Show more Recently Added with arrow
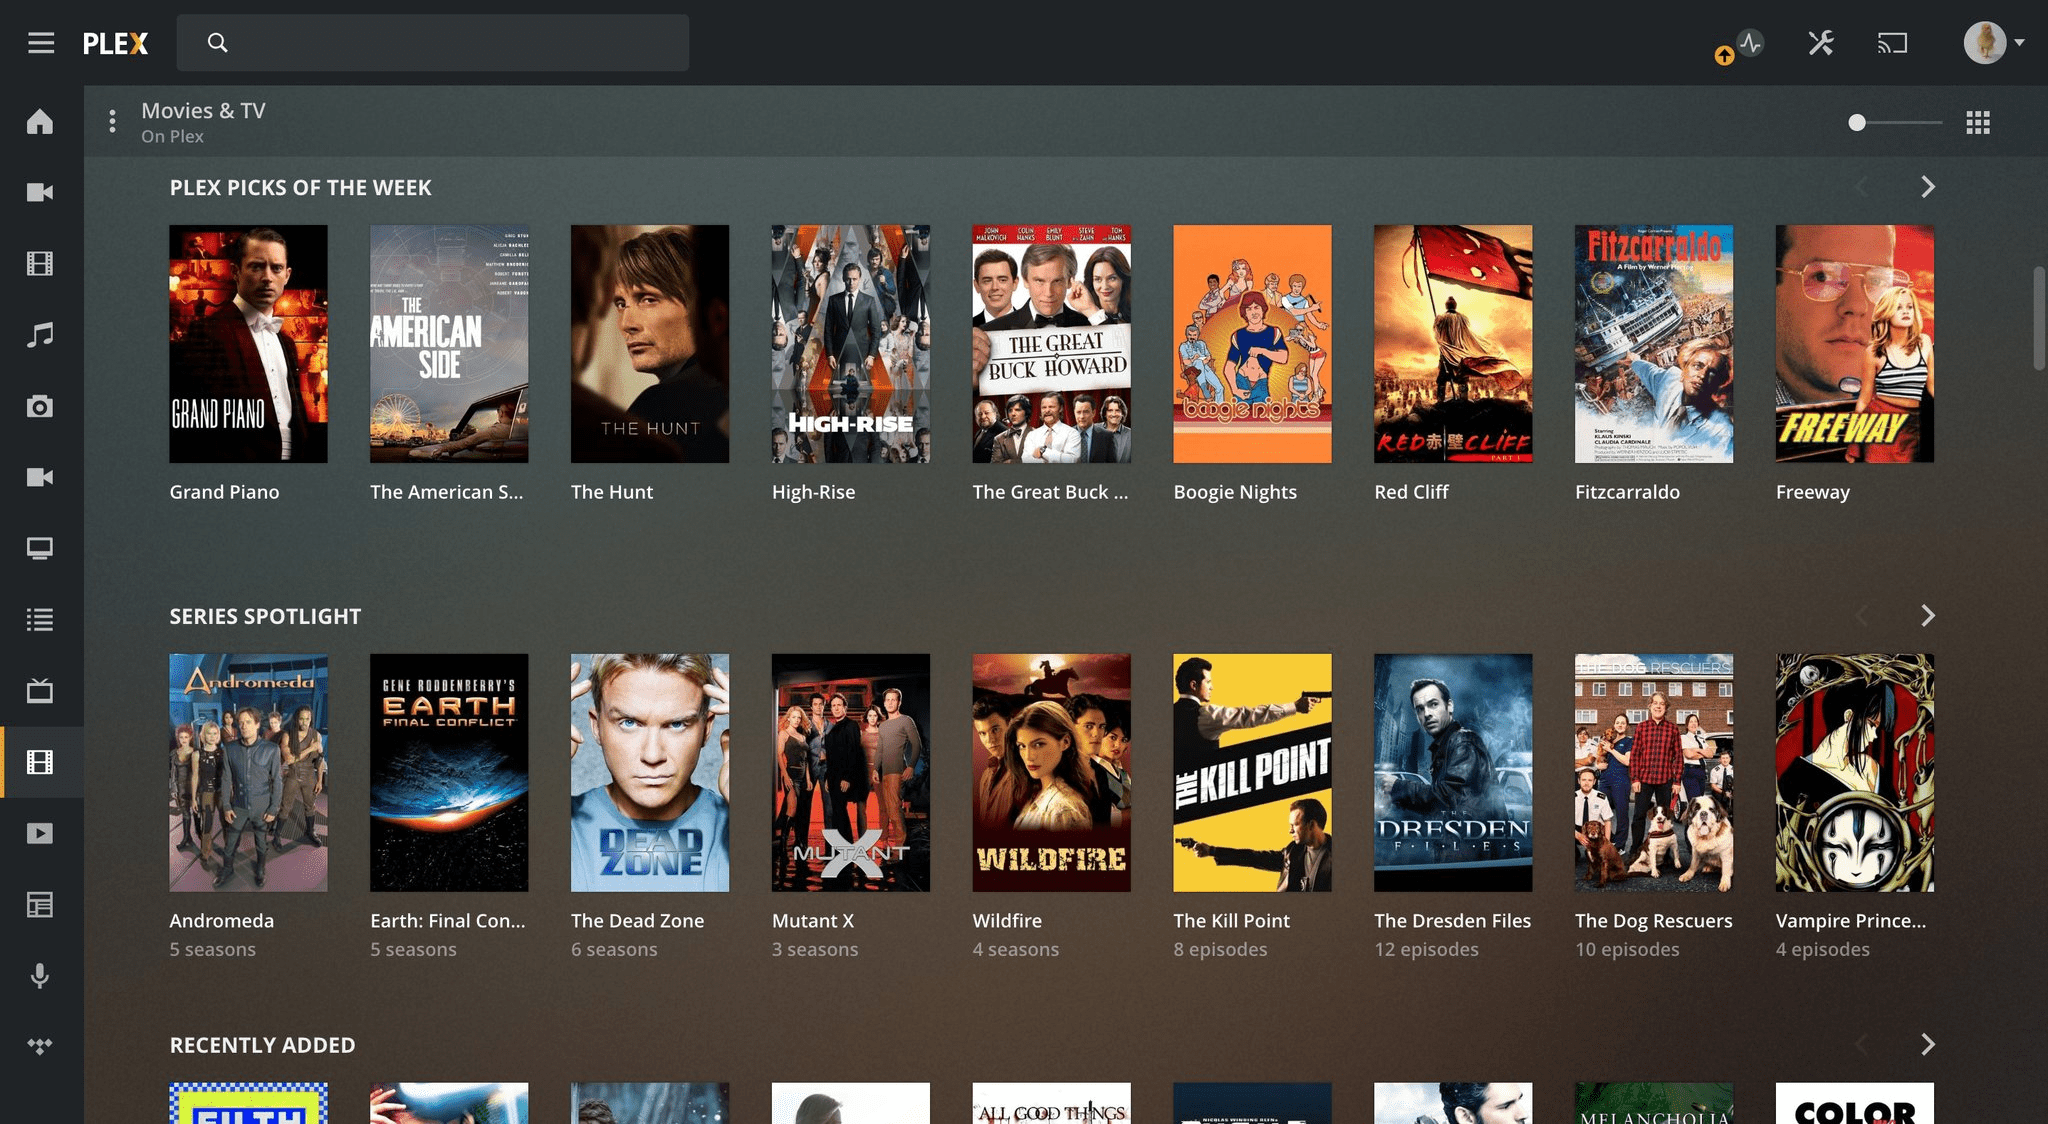The height and width of the screenshot is (1124, 2048). pos(1928,1045)
